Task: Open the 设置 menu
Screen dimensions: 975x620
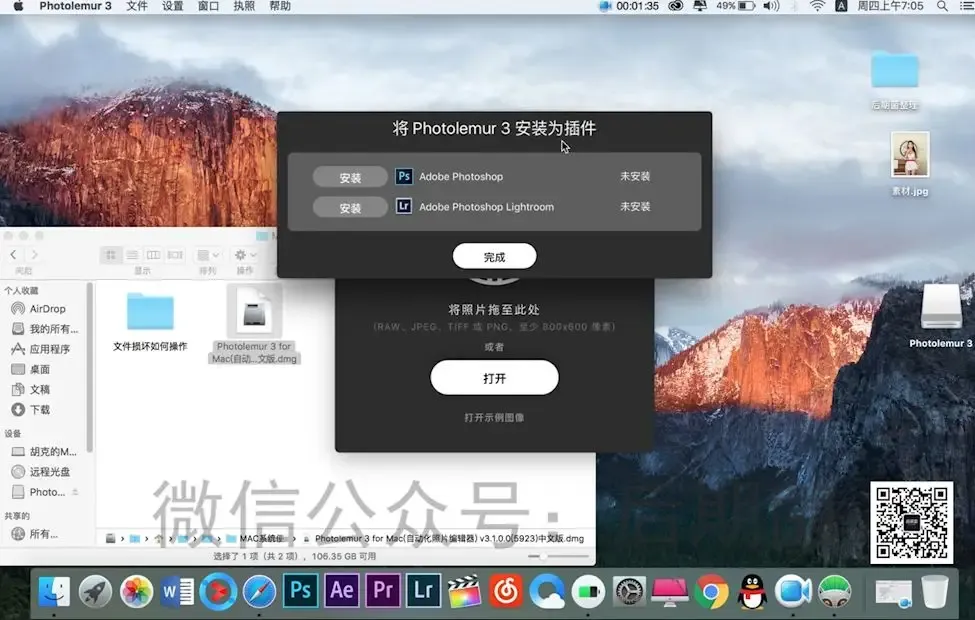Action: pyautogui.click(x=173, y=6)
